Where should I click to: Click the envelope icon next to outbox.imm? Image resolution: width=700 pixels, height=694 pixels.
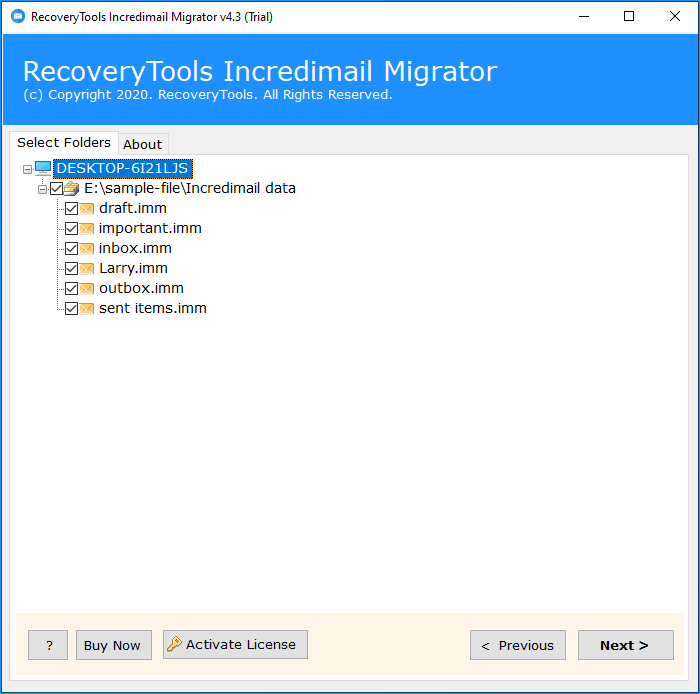87,289
